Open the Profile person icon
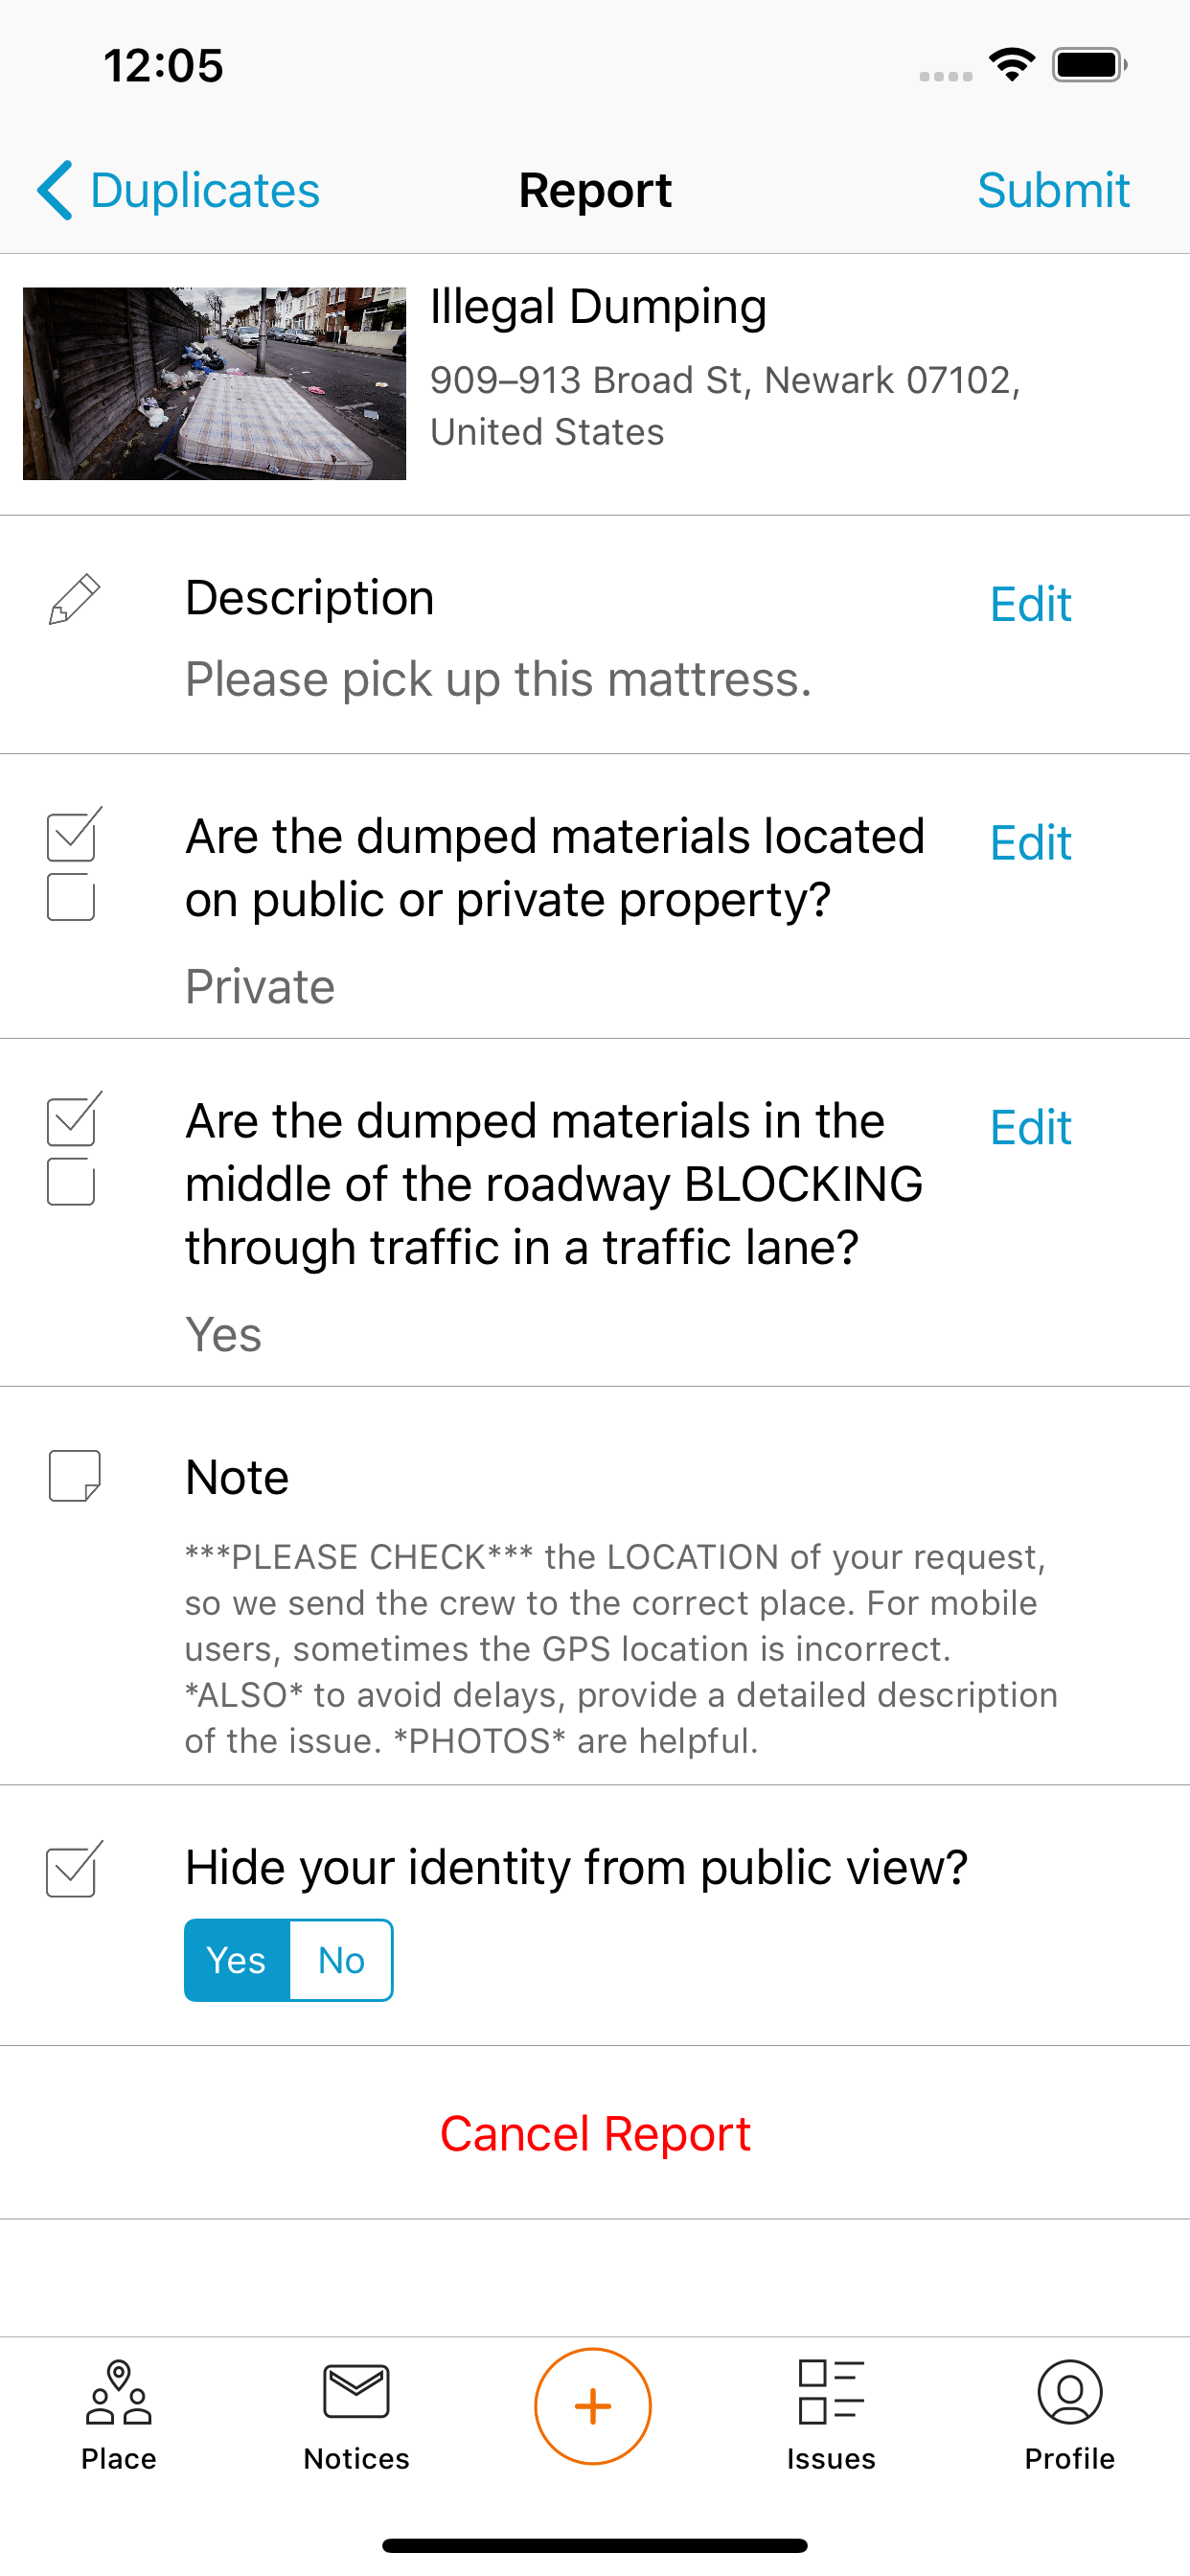The height and width of the screenshot is (2576, 1190). click(x=1070, y=2392)
